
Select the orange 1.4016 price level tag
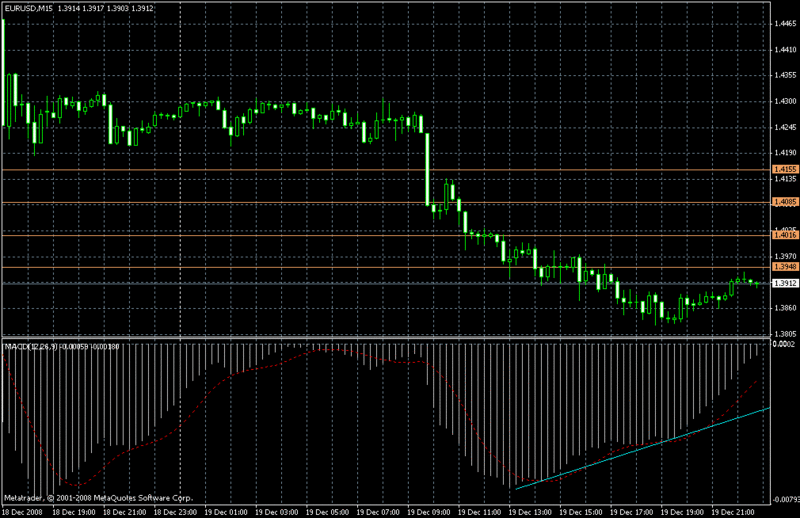click(783, 234)
